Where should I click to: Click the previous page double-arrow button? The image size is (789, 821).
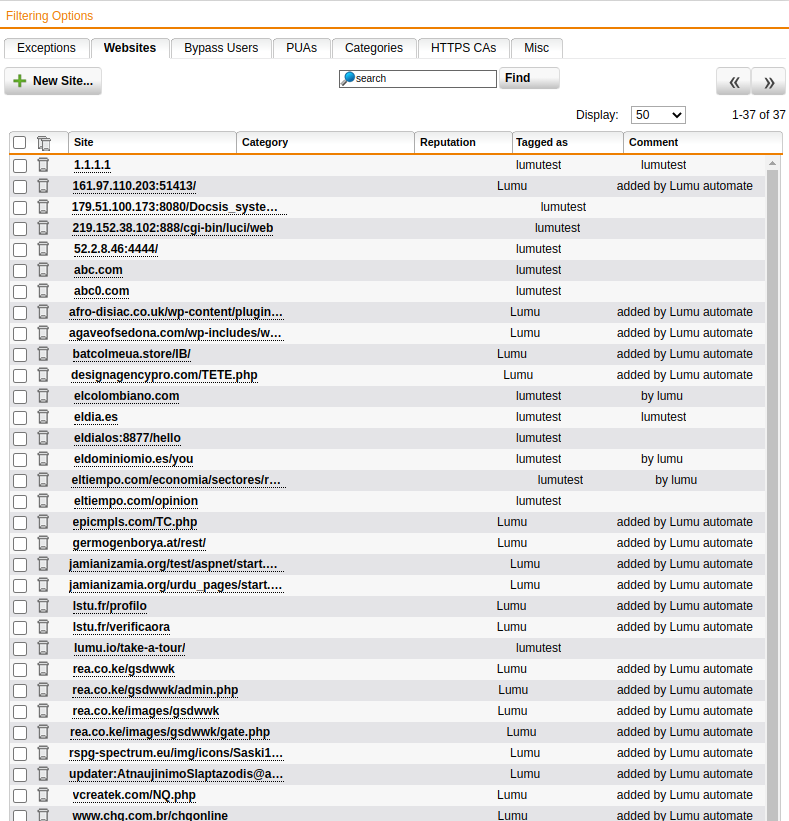tap(733, 82)
